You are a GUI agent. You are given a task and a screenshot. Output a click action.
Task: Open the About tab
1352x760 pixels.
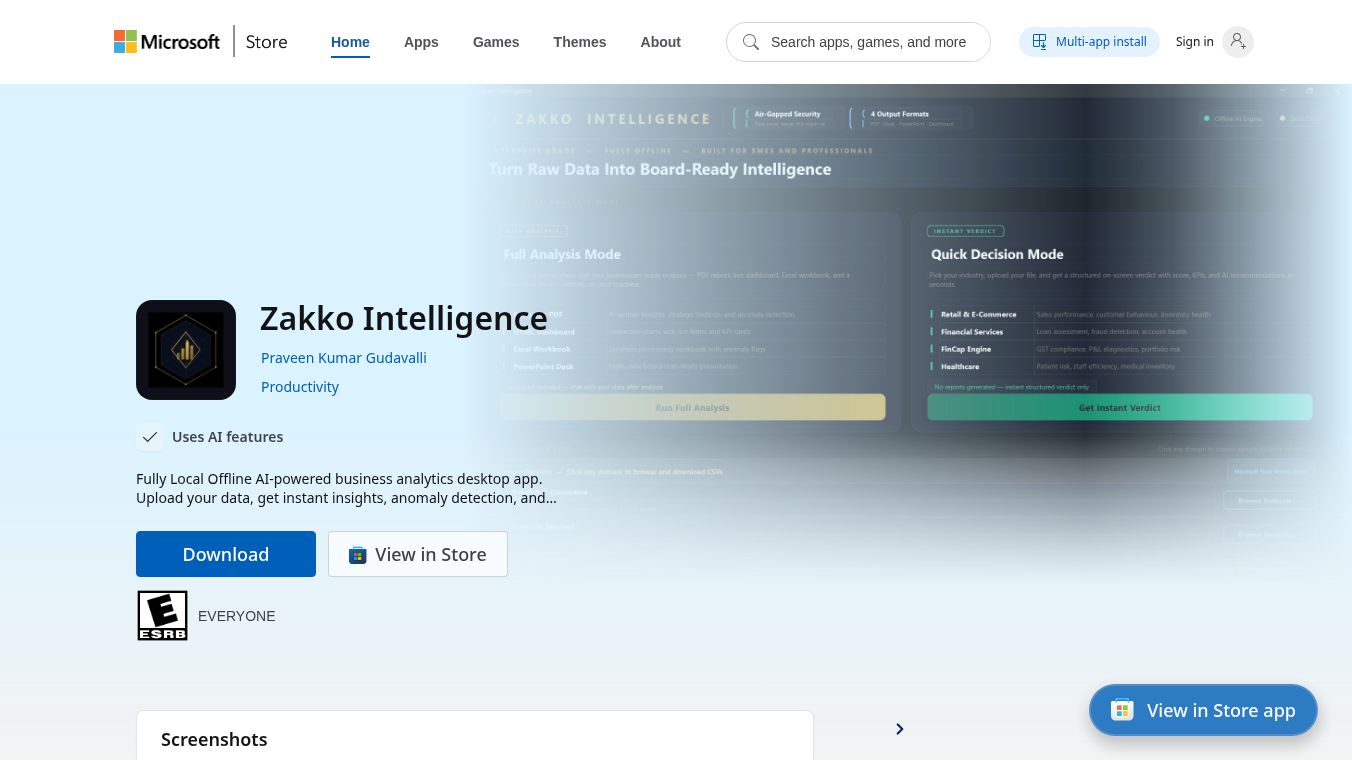point(660,42)
